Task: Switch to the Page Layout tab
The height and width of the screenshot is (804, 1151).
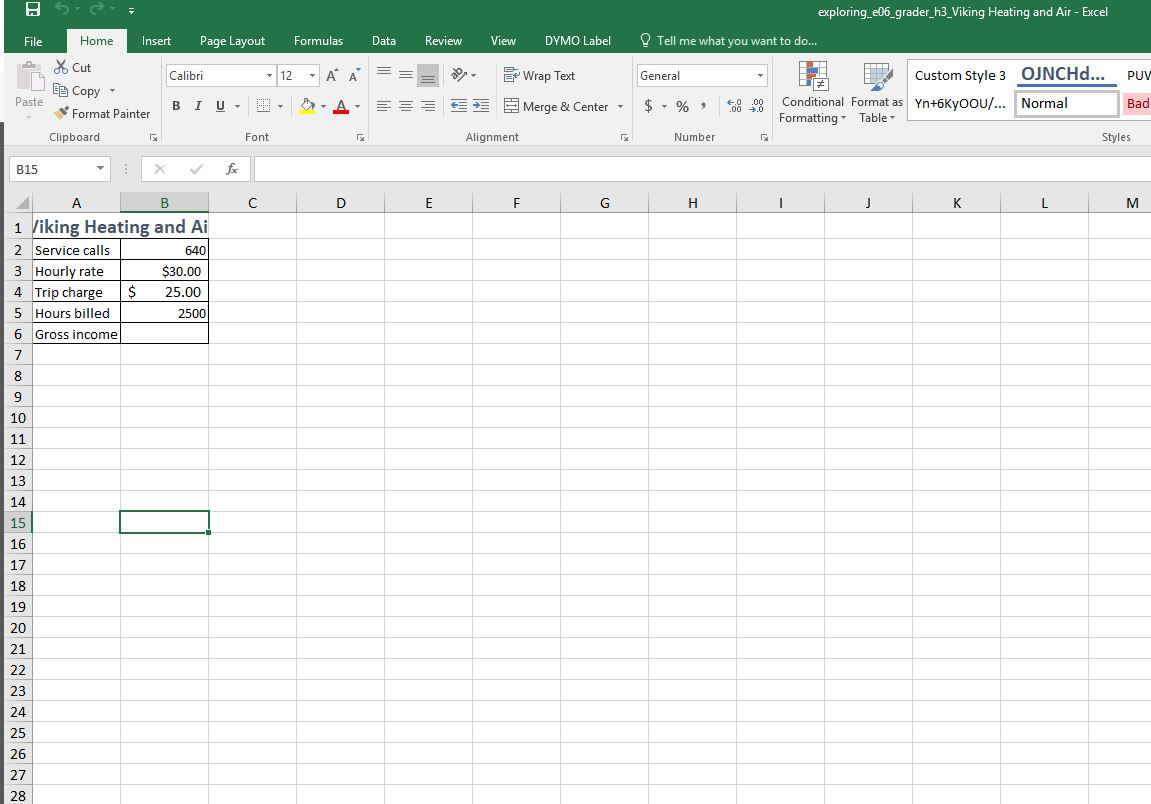Action: coord(232,41)
